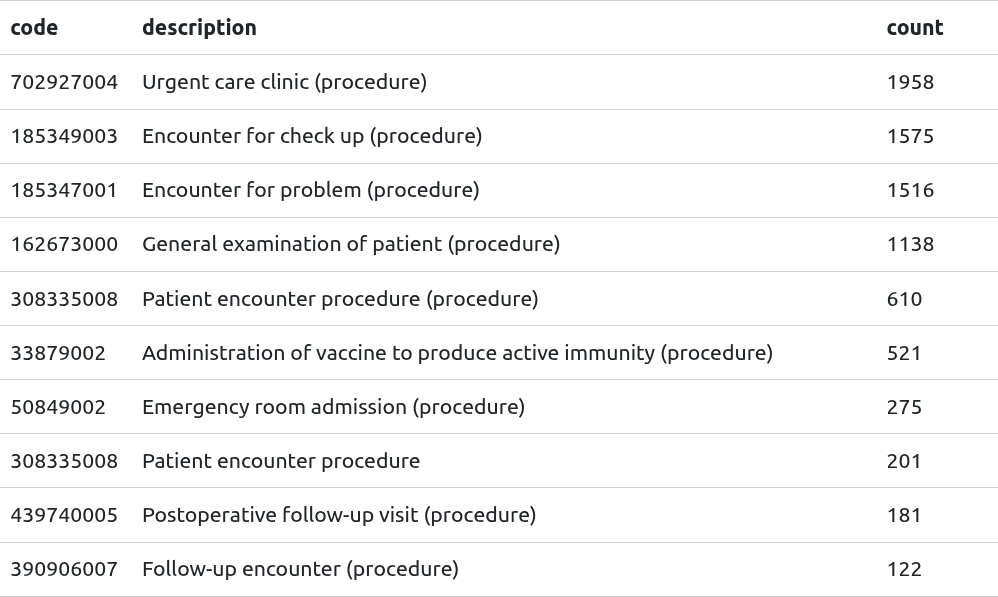998x597 pixels.
Task: Select code 702927004 cell
Action: click(x=64, y=82)
